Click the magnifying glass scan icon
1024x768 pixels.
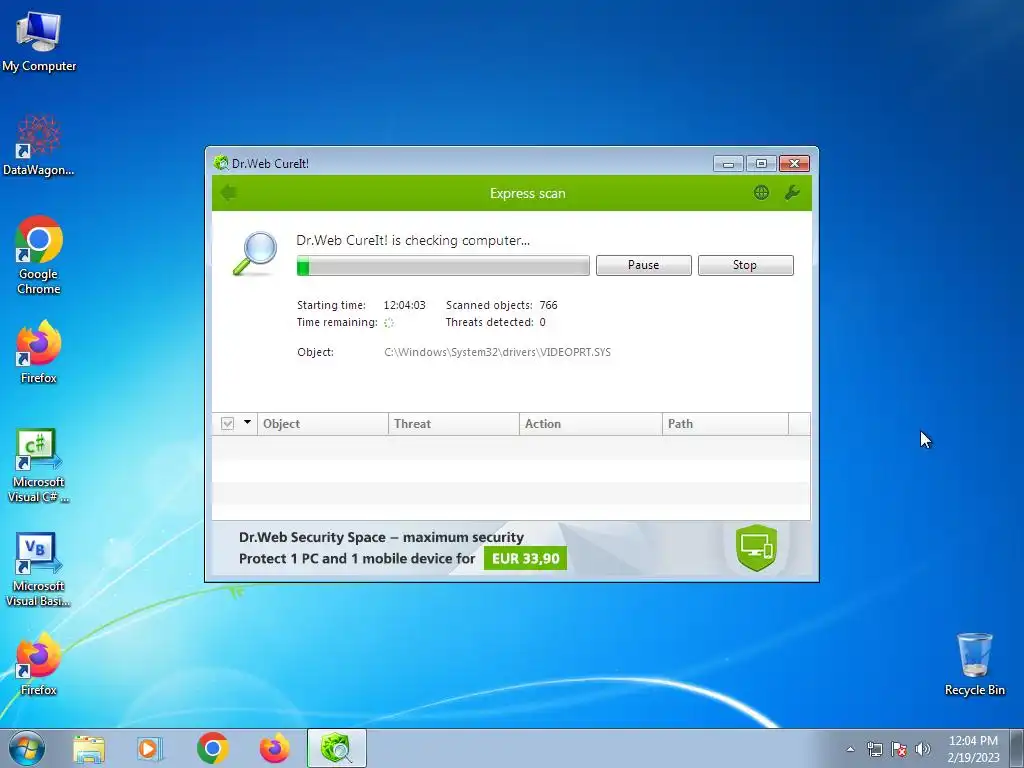255,253
